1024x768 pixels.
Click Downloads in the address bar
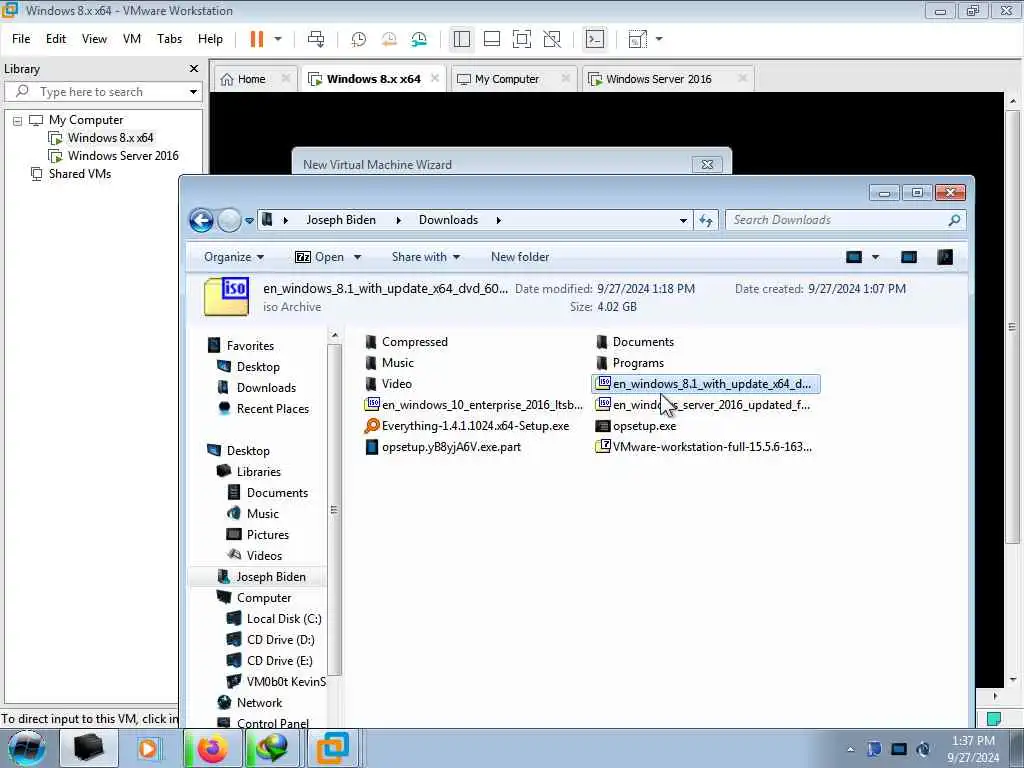[448, 220]
